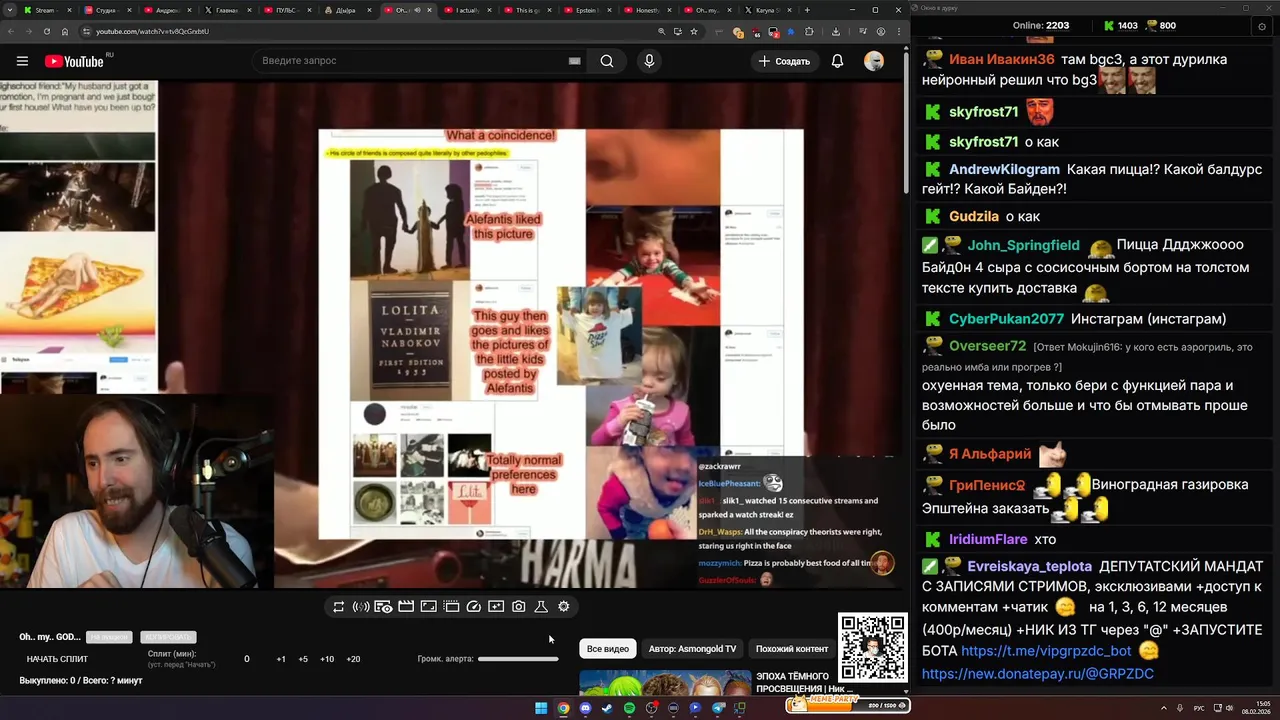
Task: Switch to the Студия browser tab
Action: pyautogui.click(x=107, y=10)
